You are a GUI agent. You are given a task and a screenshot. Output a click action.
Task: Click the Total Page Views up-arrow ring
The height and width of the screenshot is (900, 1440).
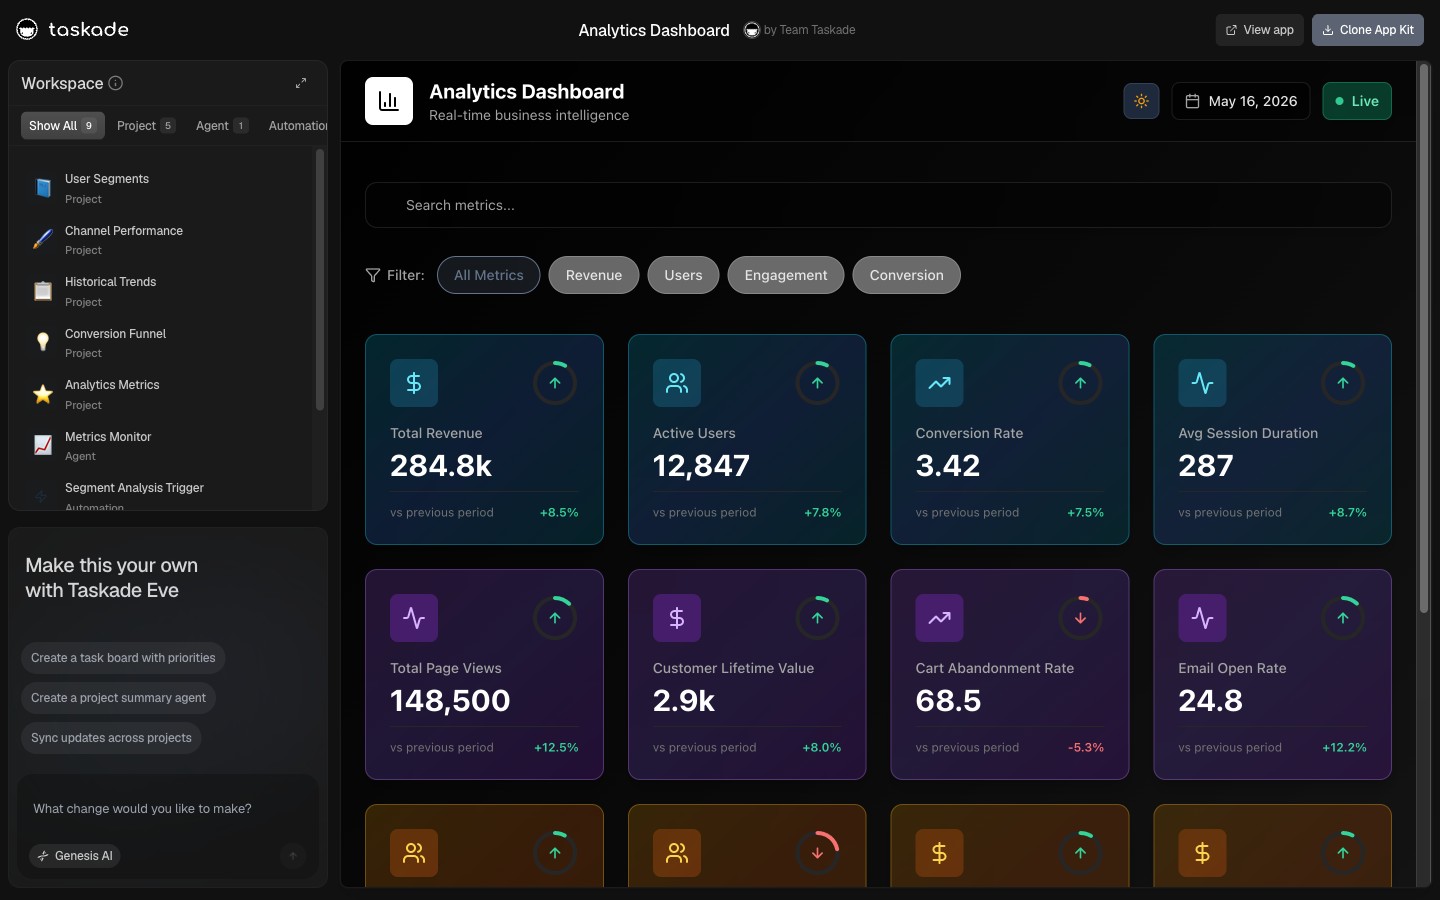pos(555,618)
